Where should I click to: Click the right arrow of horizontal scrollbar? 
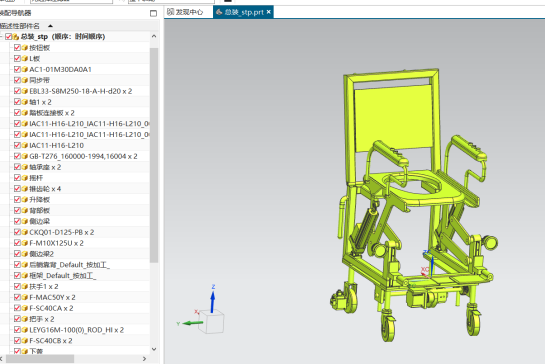tap(145, 358)
